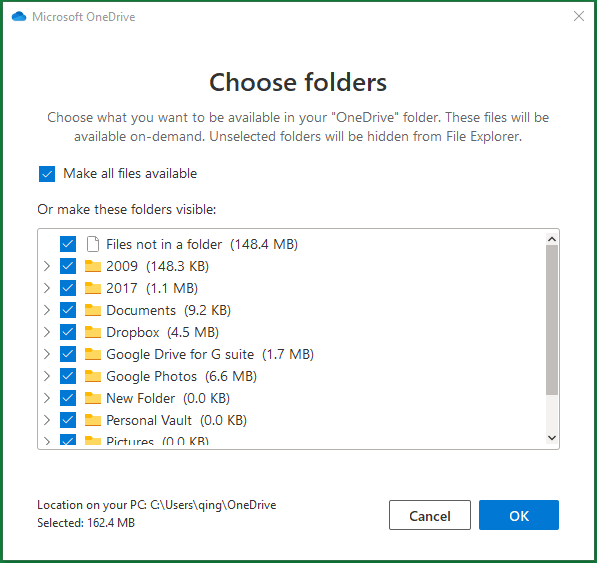Select the 'Dropbox (4.5 MB)' row label
The height and width of the screenshot is (563, 597).
coord(163,332)
